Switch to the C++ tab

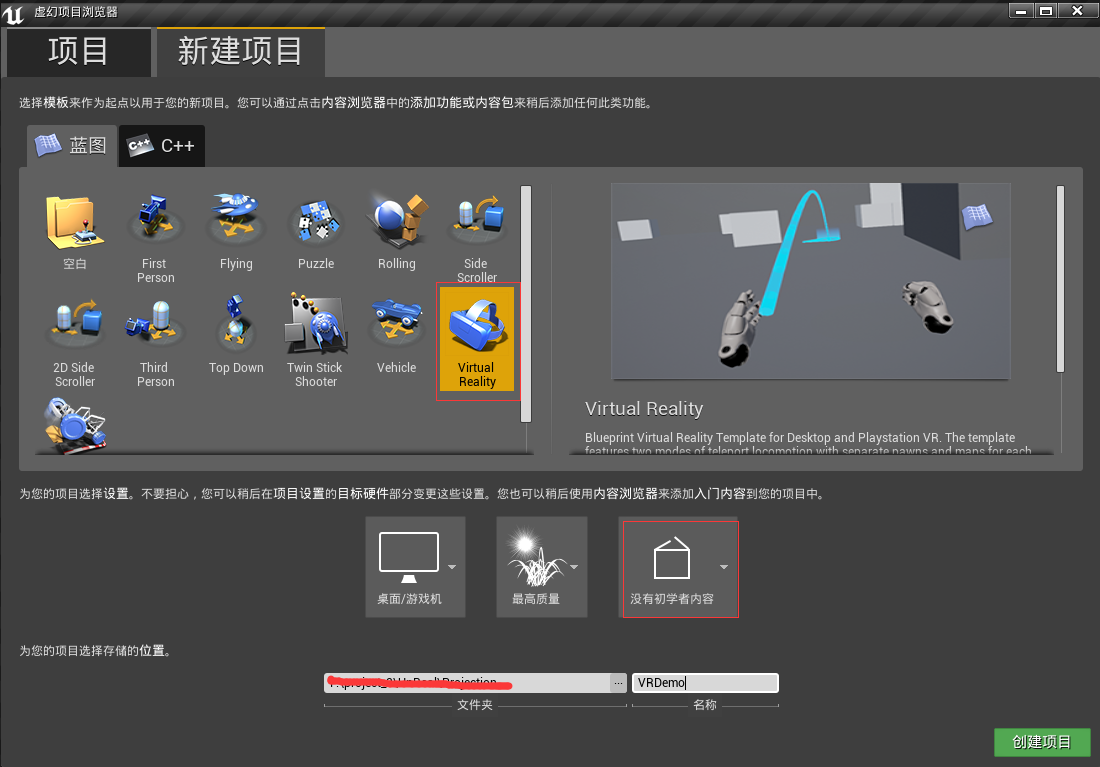[x=161, y=145]
